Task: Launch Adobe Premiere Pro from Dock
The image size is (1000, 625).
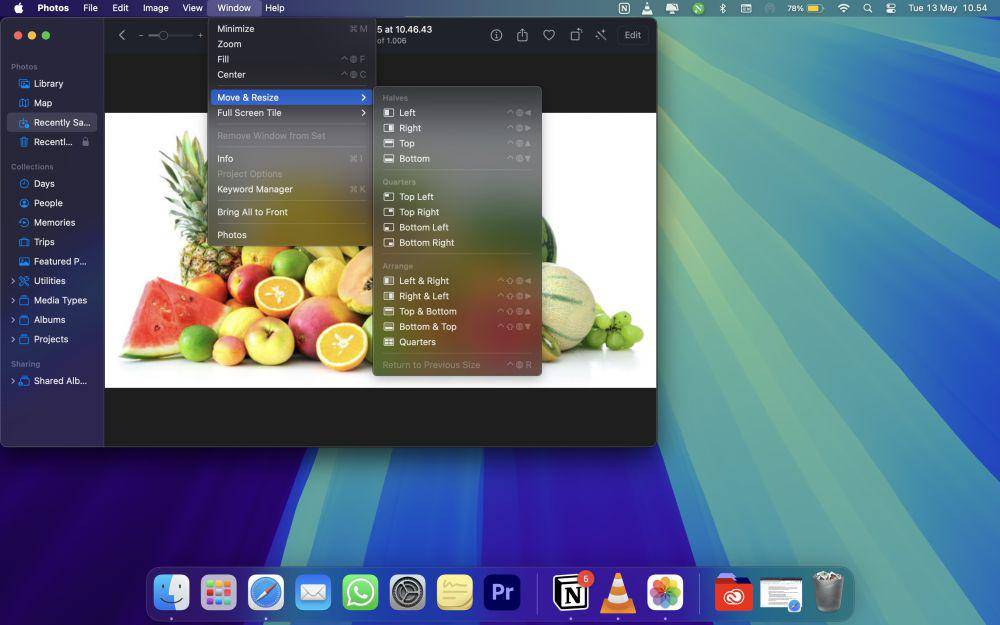Action: click(x=502, y=592)
